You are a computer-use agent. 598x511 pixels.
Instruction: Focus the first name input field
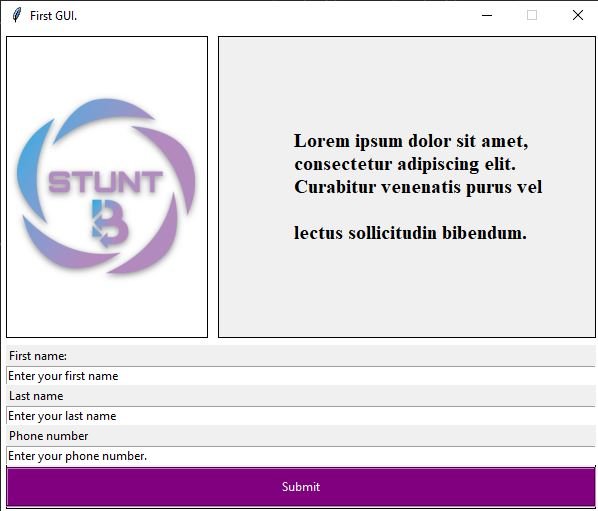pos(301,376)
